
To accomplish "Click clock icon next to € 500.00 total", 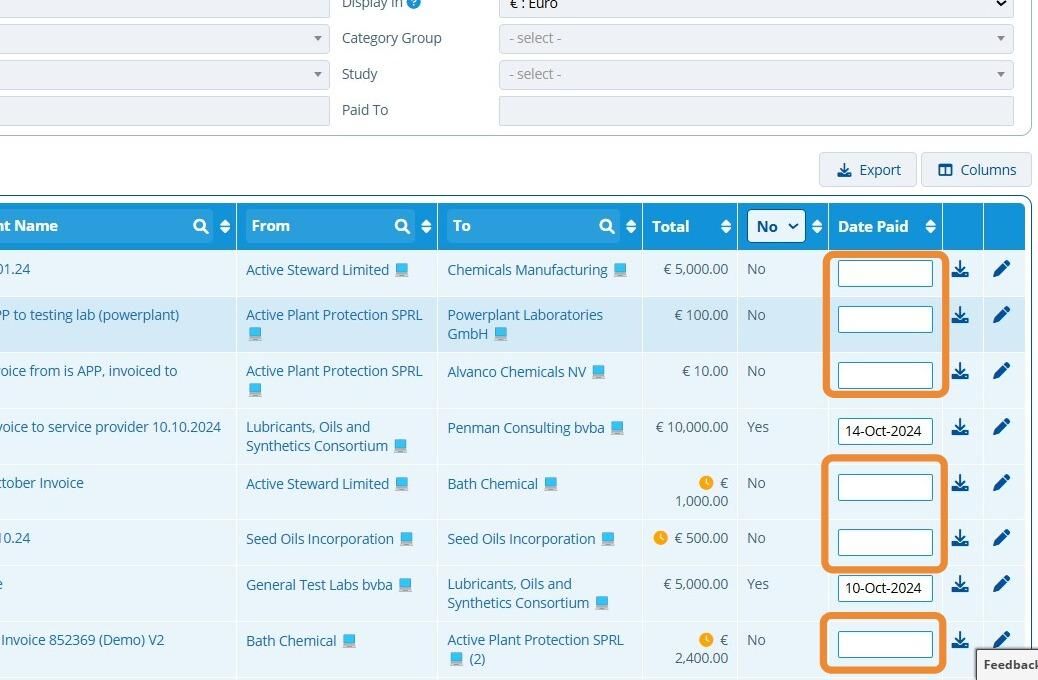I will pos(661,538).
